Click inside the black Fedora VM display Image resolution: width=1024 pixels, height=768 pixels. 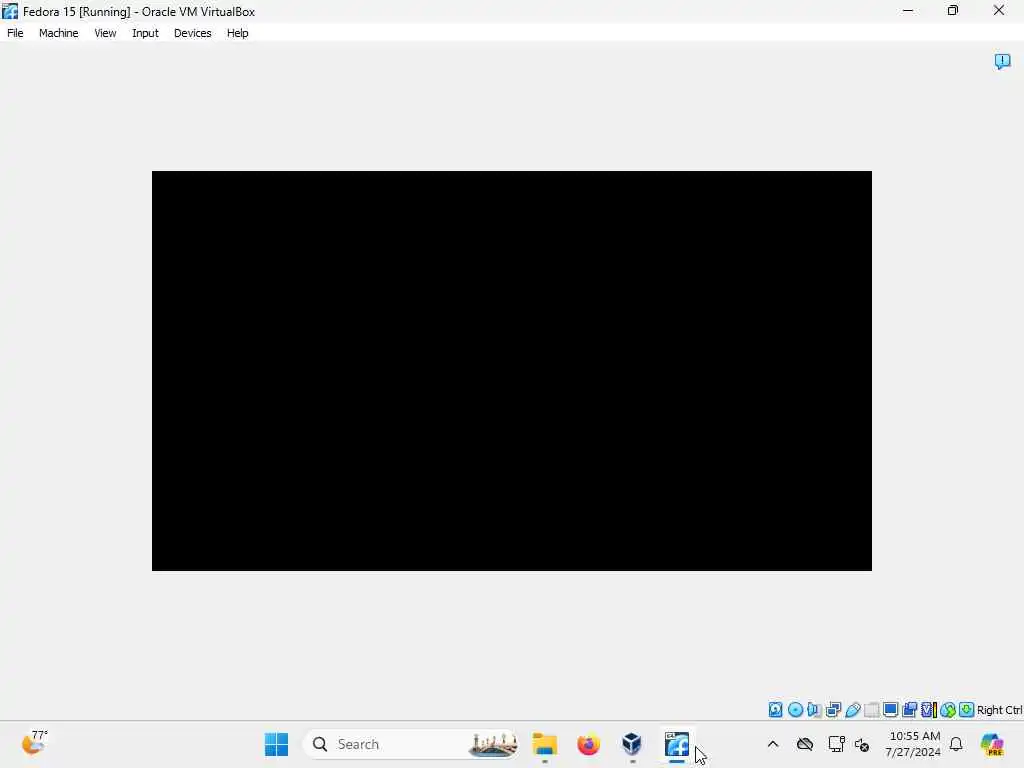pyautogui.click(x=511, y=371)
